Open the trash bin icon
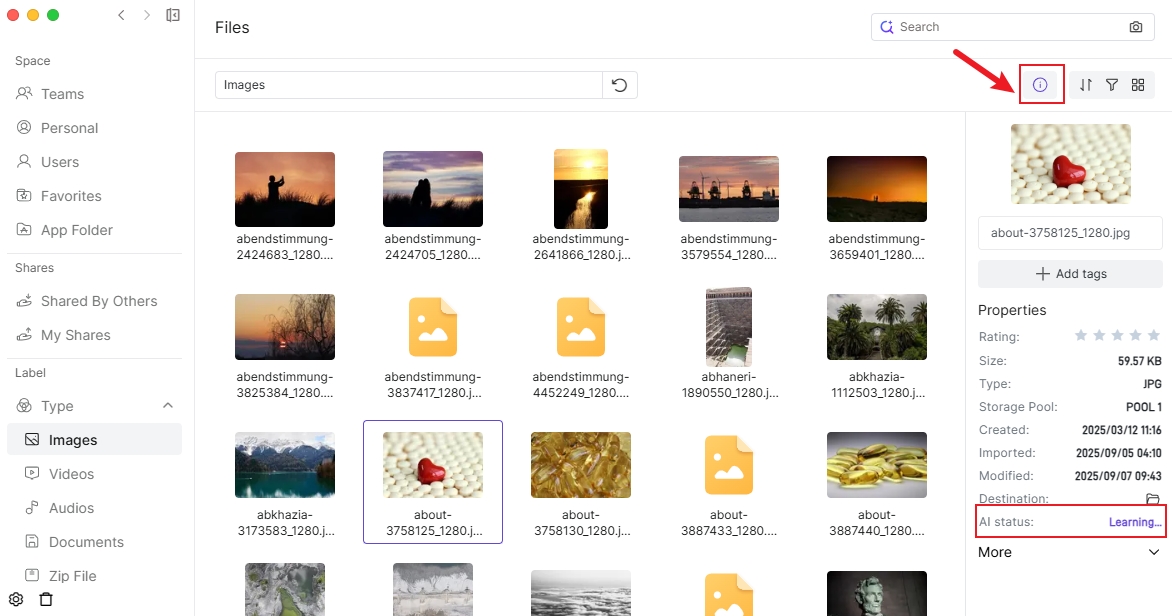The height and width of the screenshot is (616, 1172). point(46,600)
